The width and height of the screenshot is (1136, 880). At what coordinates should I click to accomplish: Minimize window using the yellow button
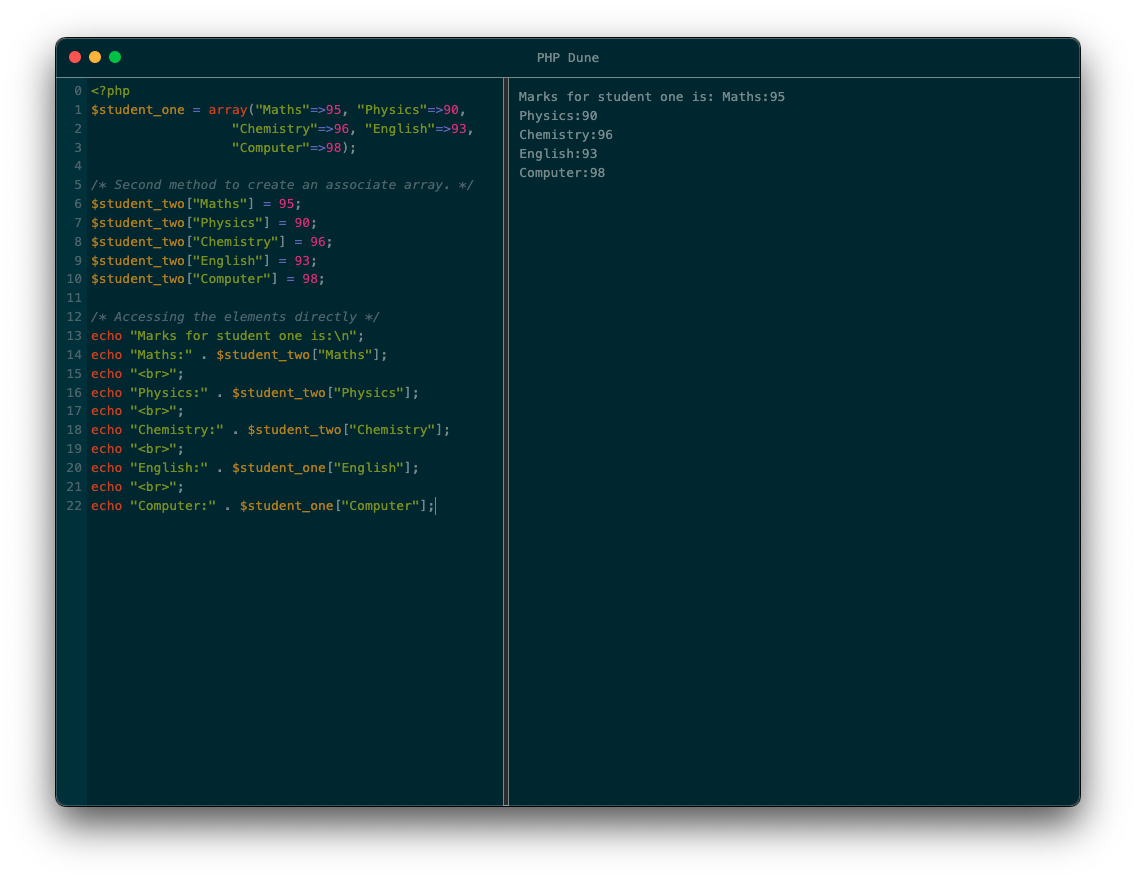[95, 57]
